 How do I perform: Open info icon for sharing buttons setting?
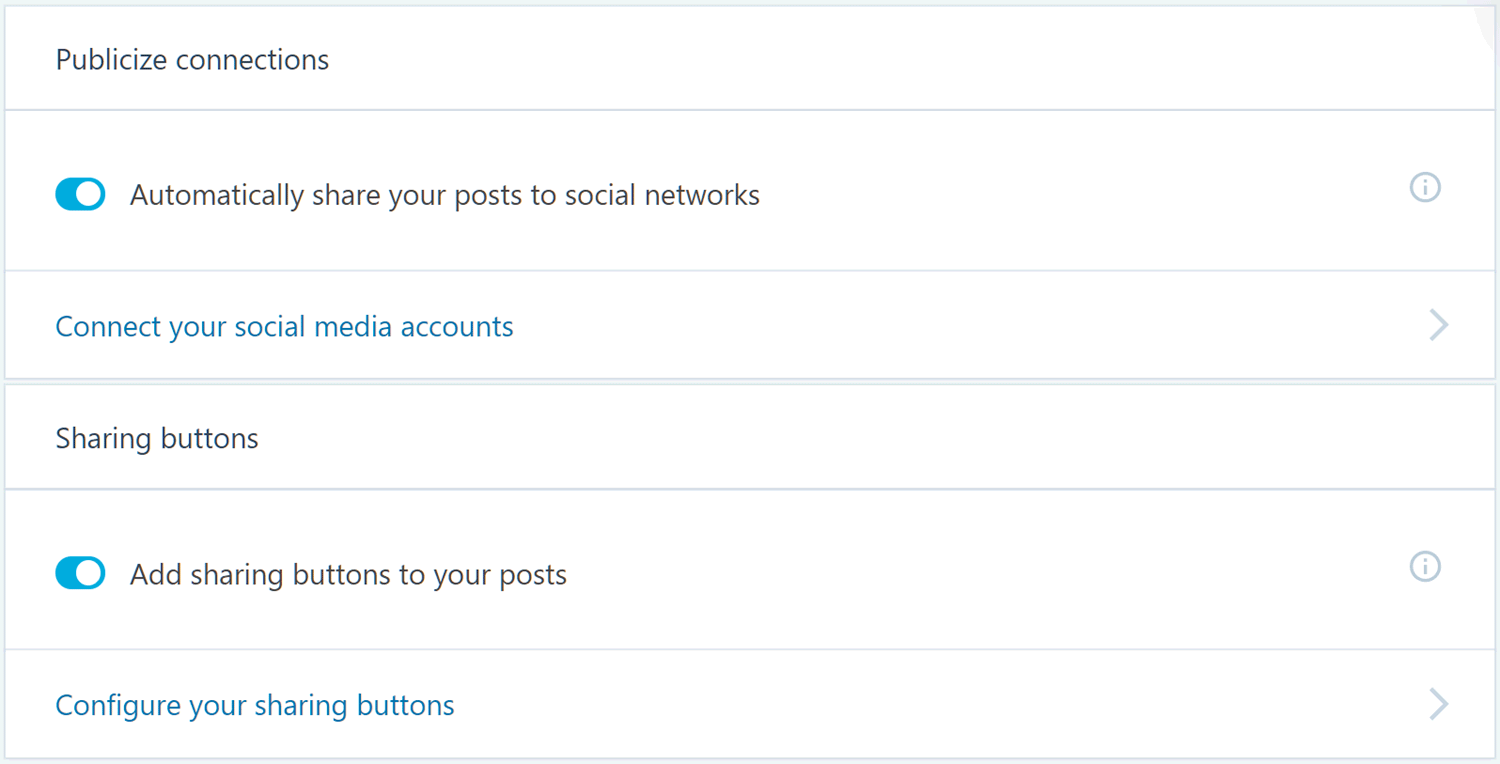1425,567
